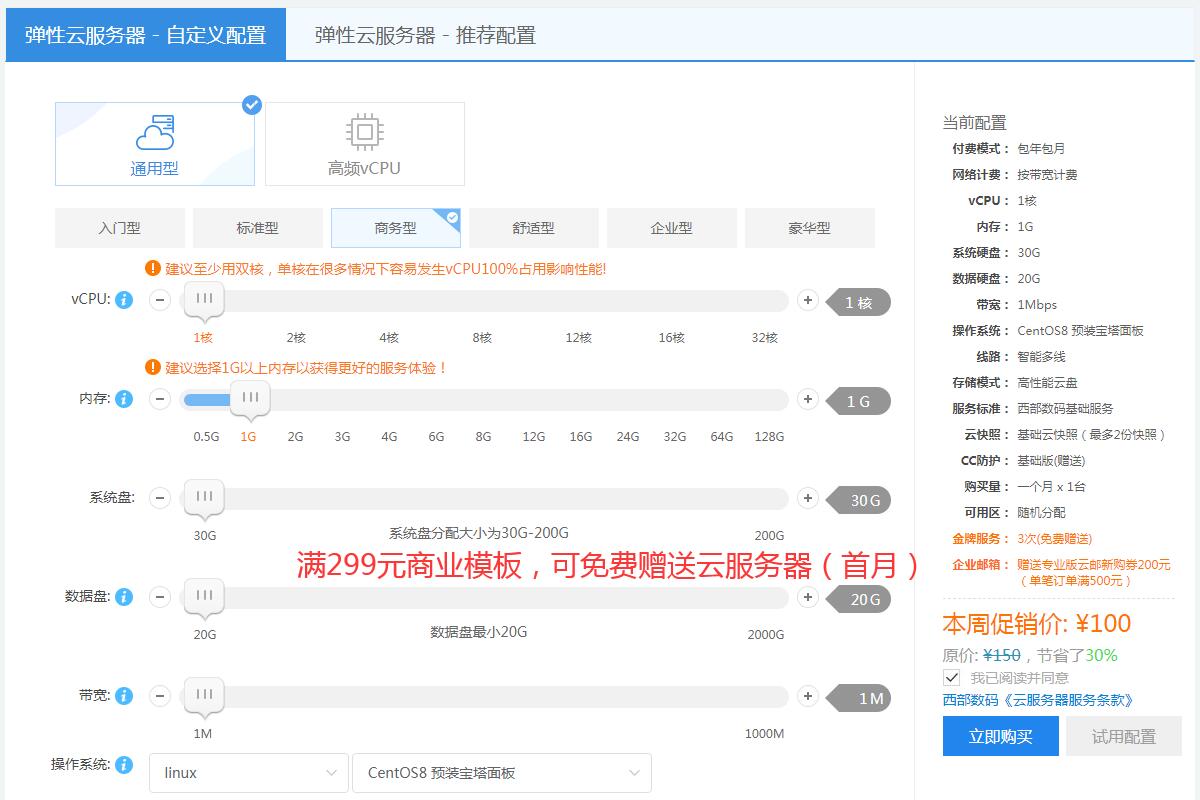Decrease 带宽 with the minus icon

tap(160, 696)
